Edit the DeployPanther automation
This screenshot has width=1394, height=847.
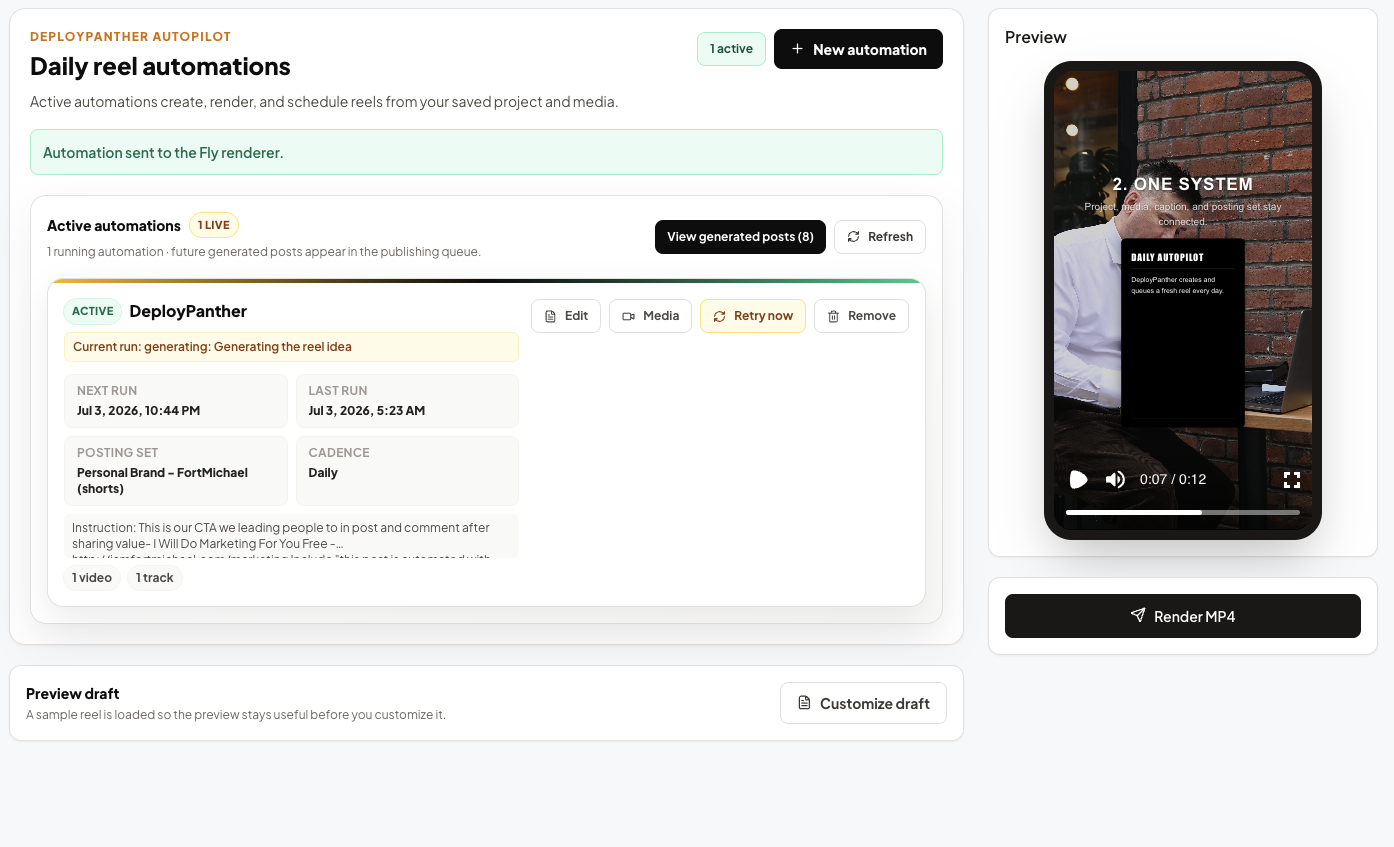(x=566, y=316)
